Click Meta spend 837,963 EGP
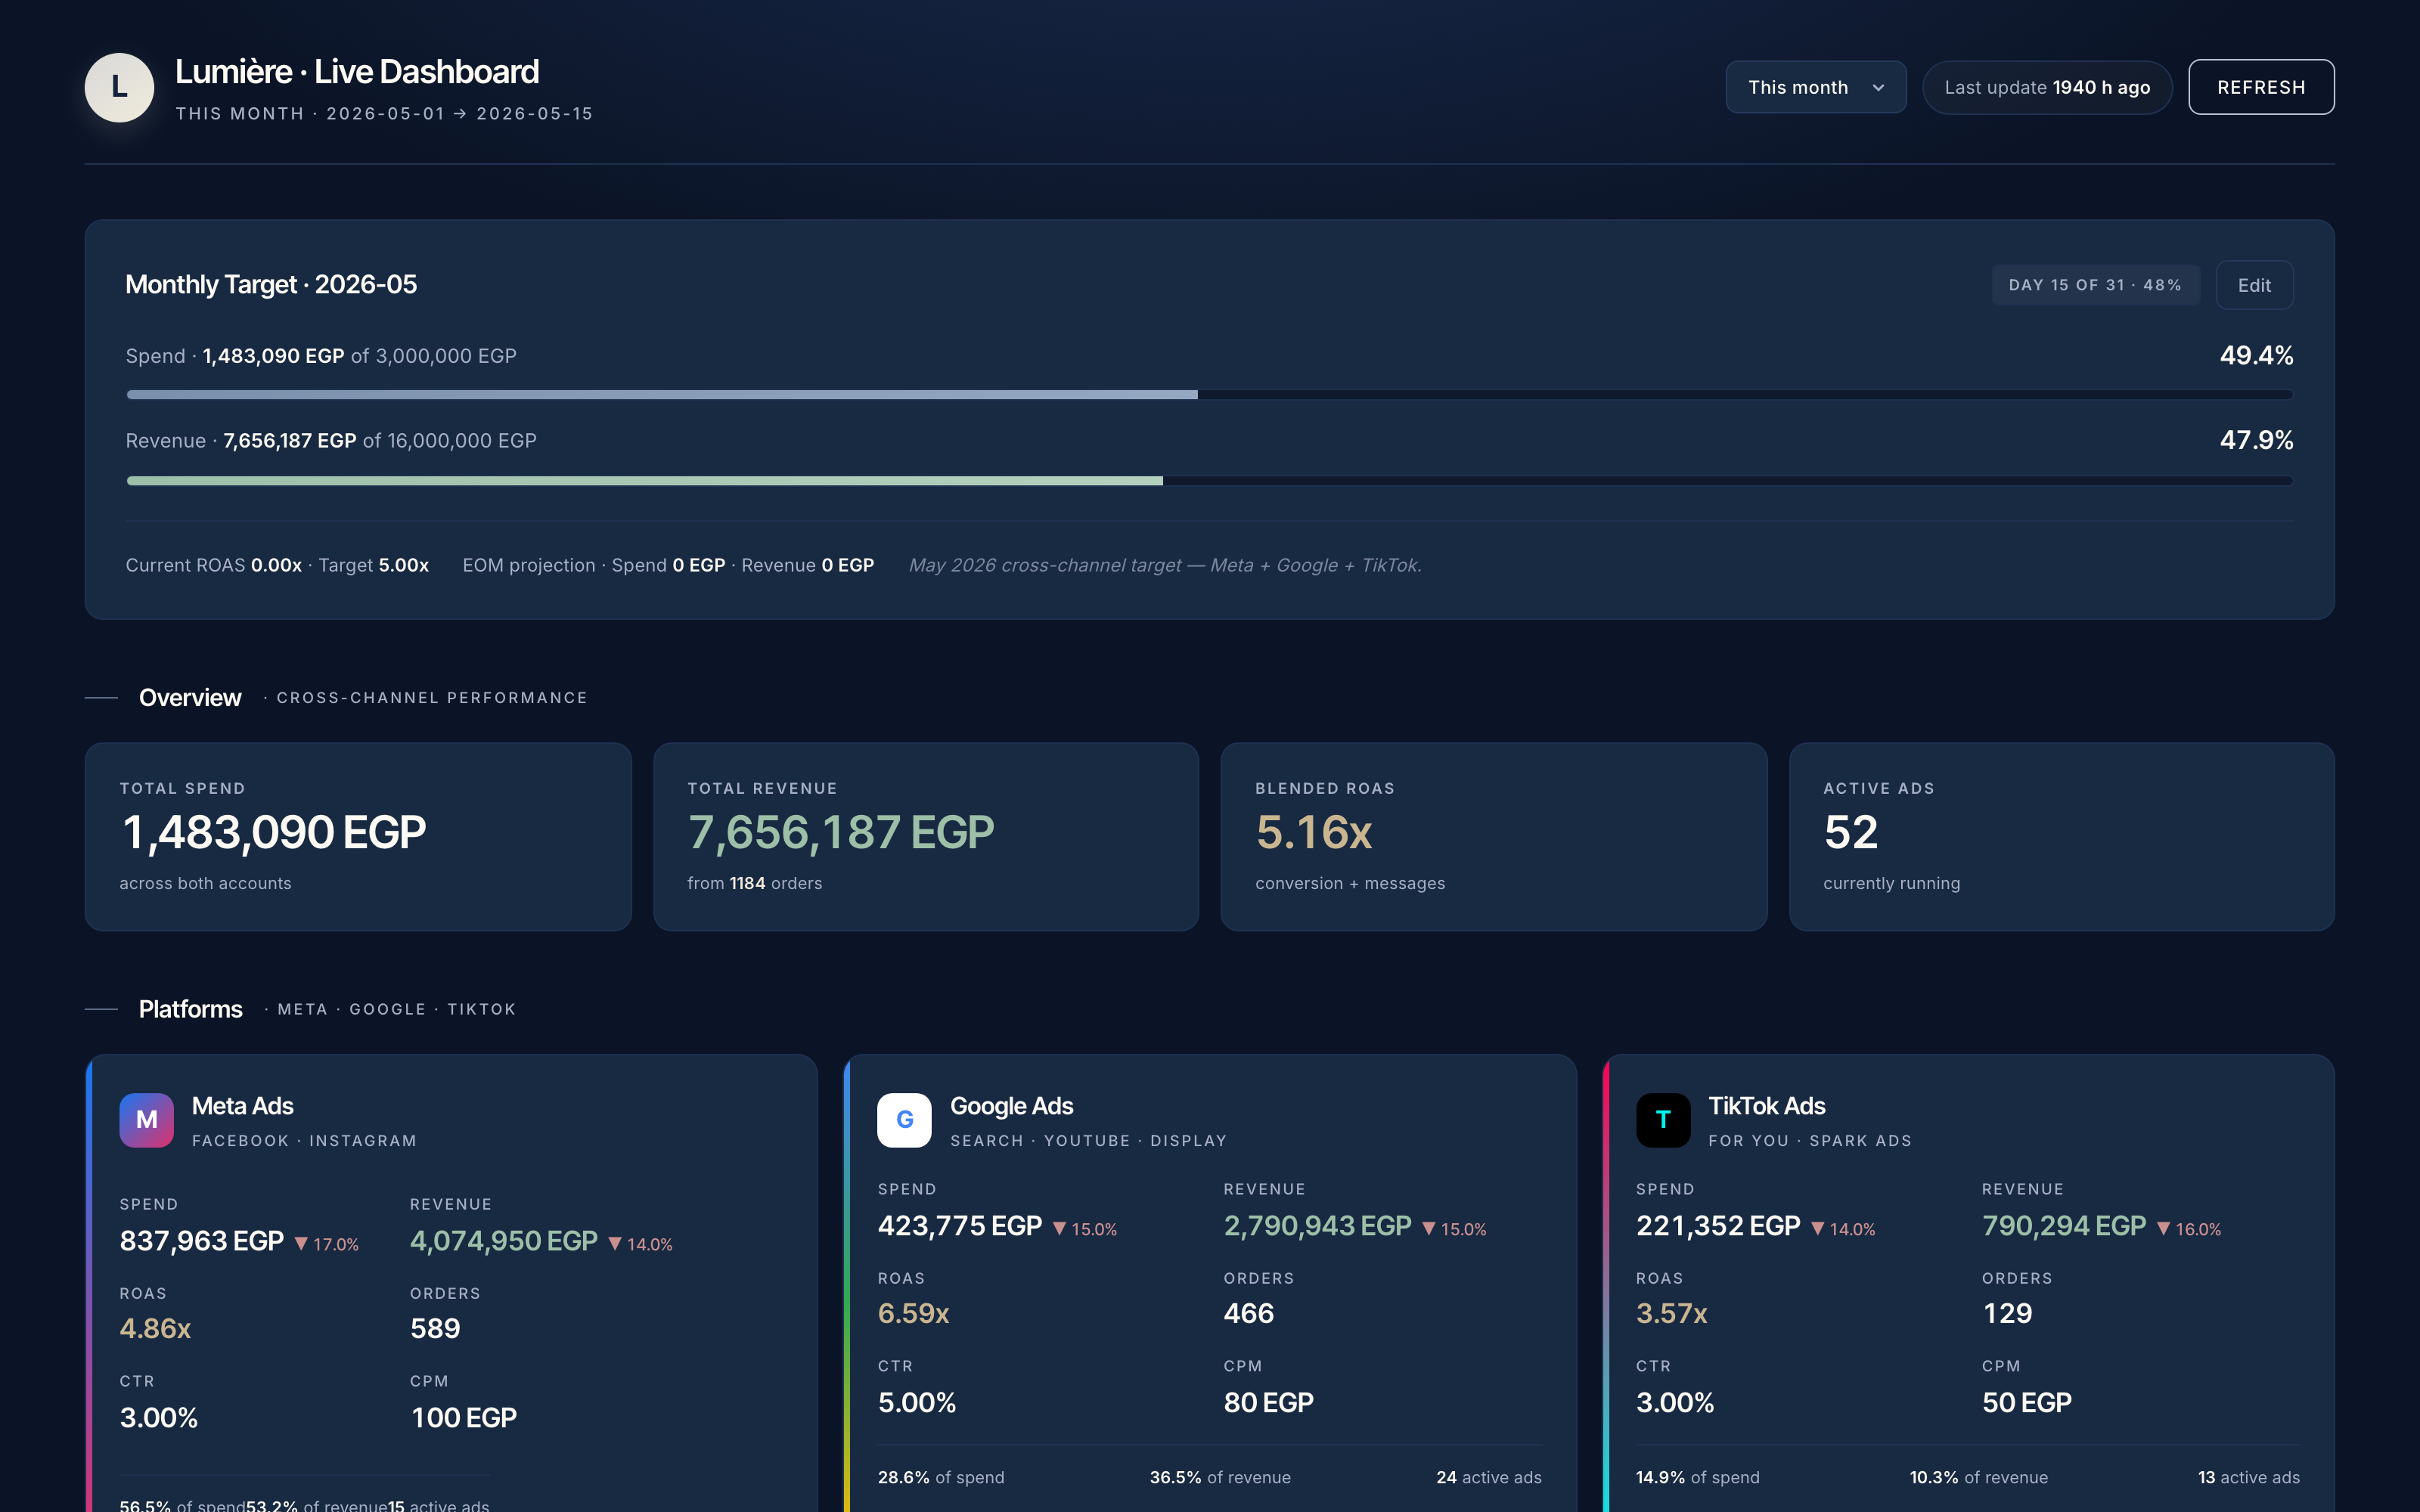This screenshot has width=2420, height=1512. pyautogui.click(x=202, y=1241)
